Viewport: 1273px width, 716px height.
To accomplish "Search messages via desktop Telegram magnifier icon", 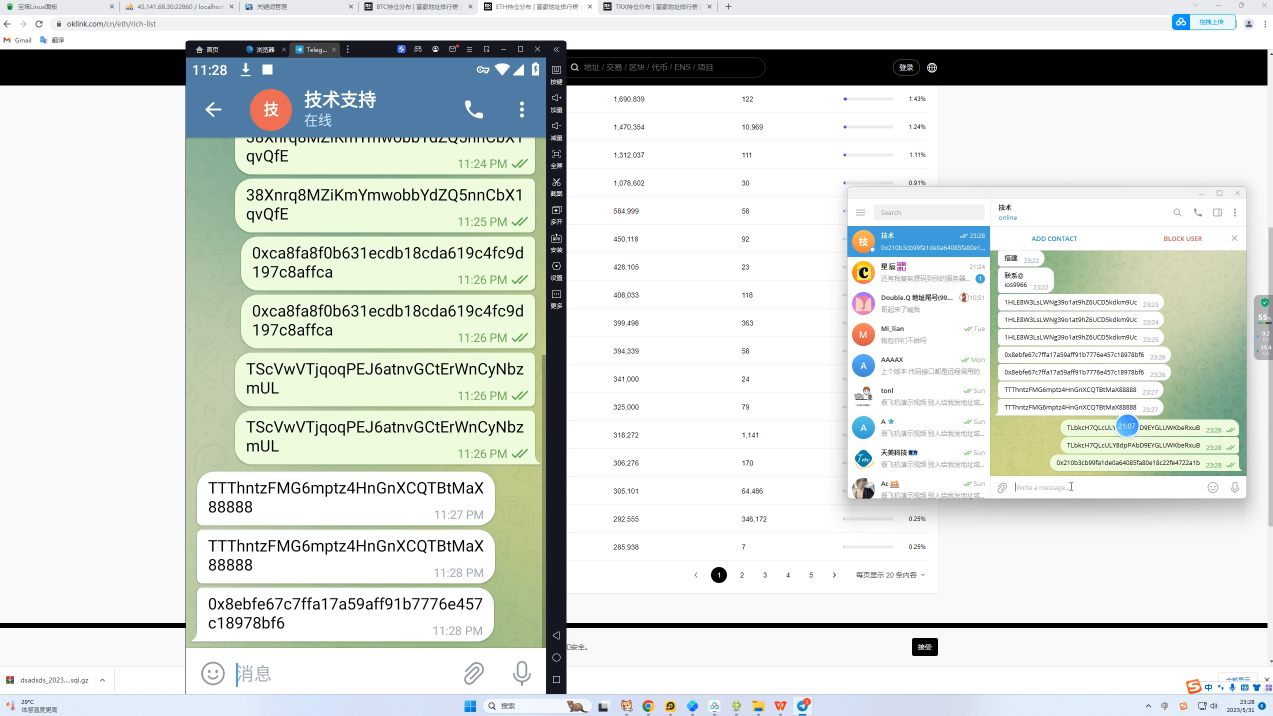I will point(1177,212).
